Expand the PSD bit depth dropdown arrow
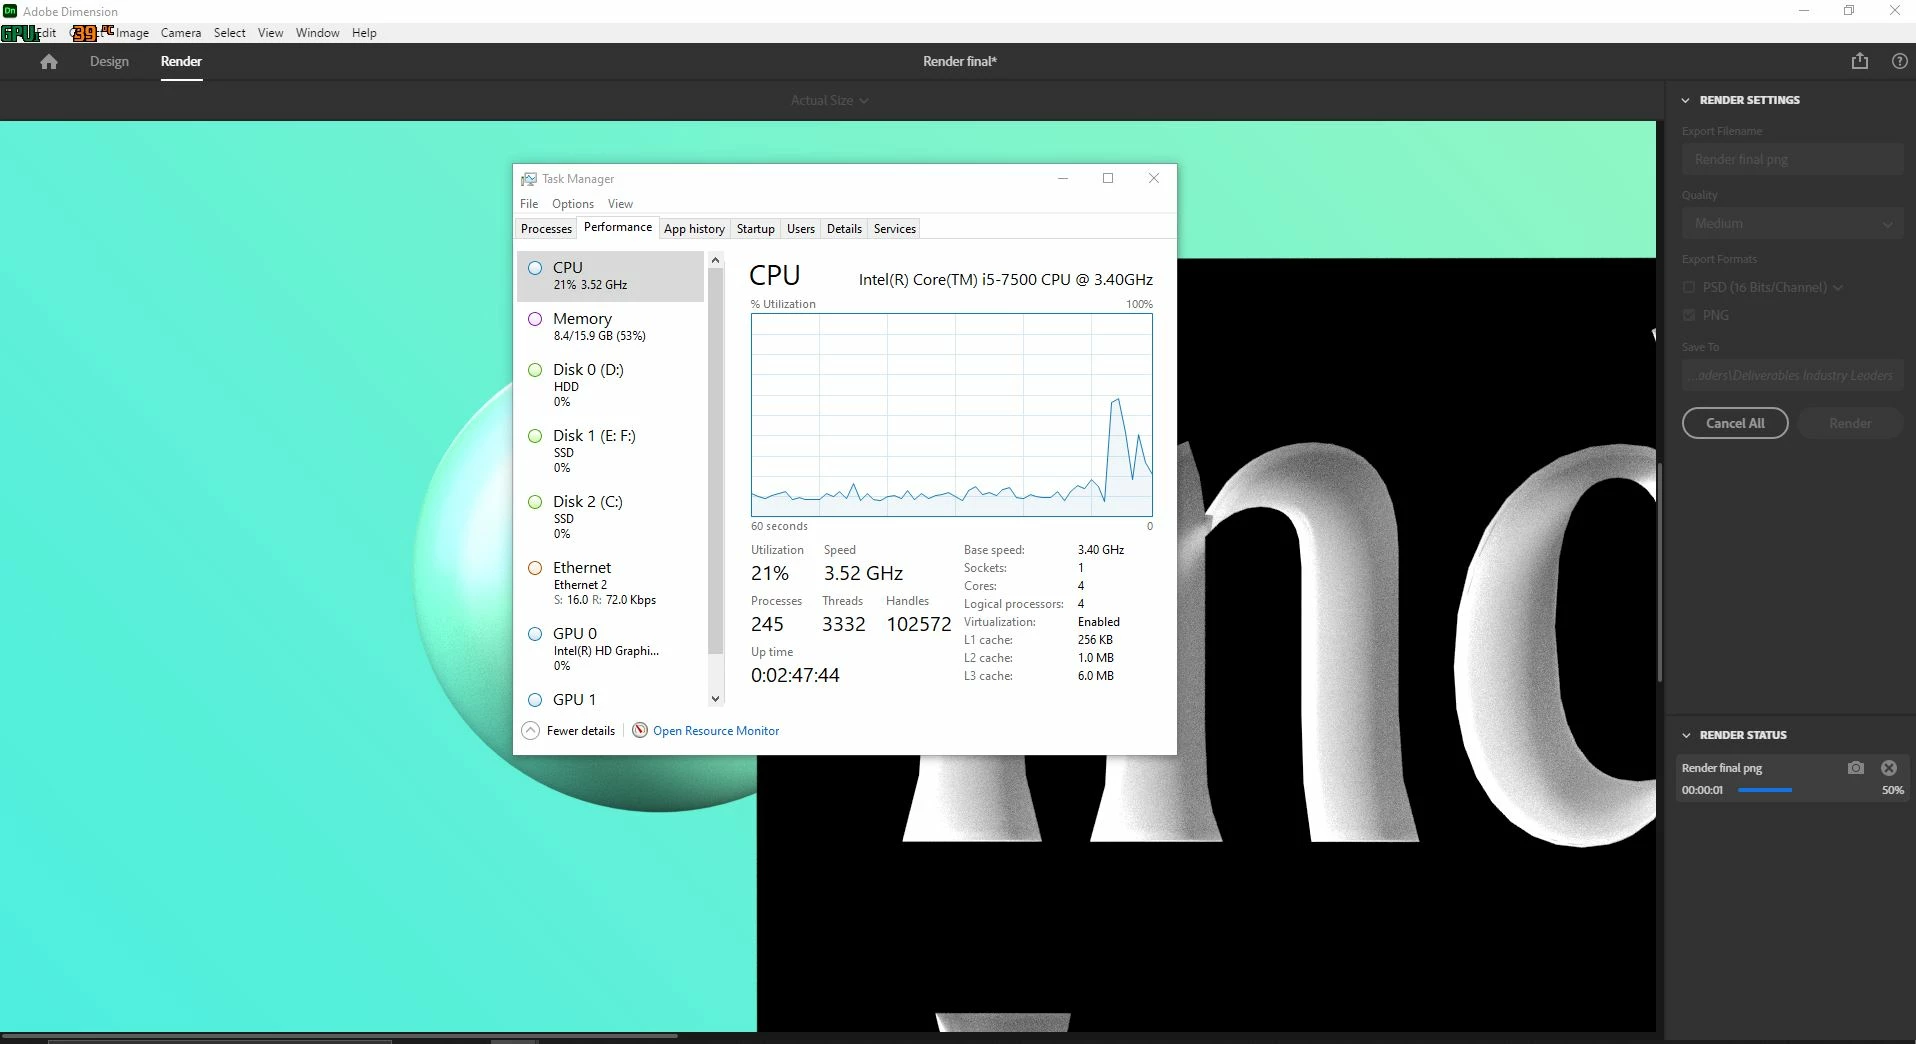The image size is (1916, 1044). (1838, 288)
